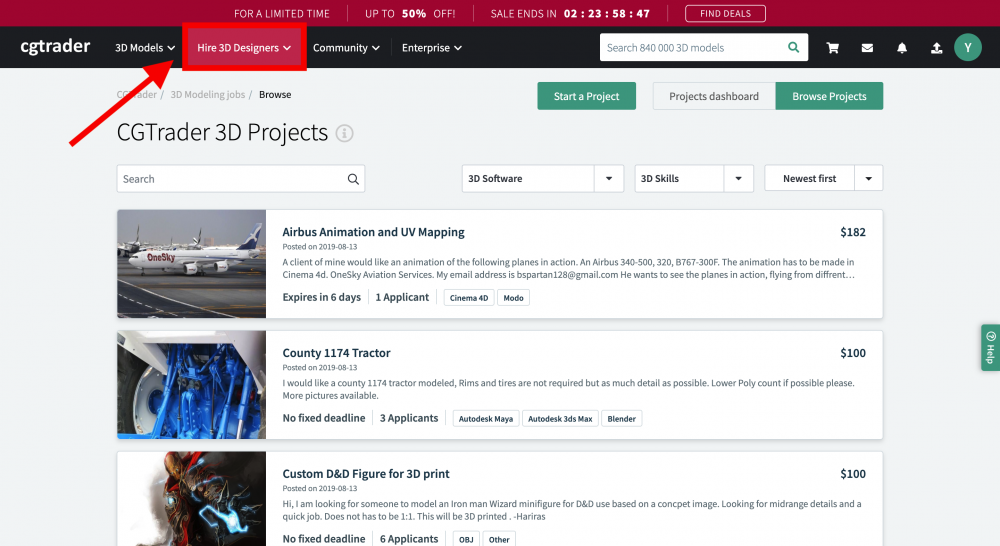Select the Blender tag
The width and height of the screenshot is (1000, 546).
(x=621, y=419)
